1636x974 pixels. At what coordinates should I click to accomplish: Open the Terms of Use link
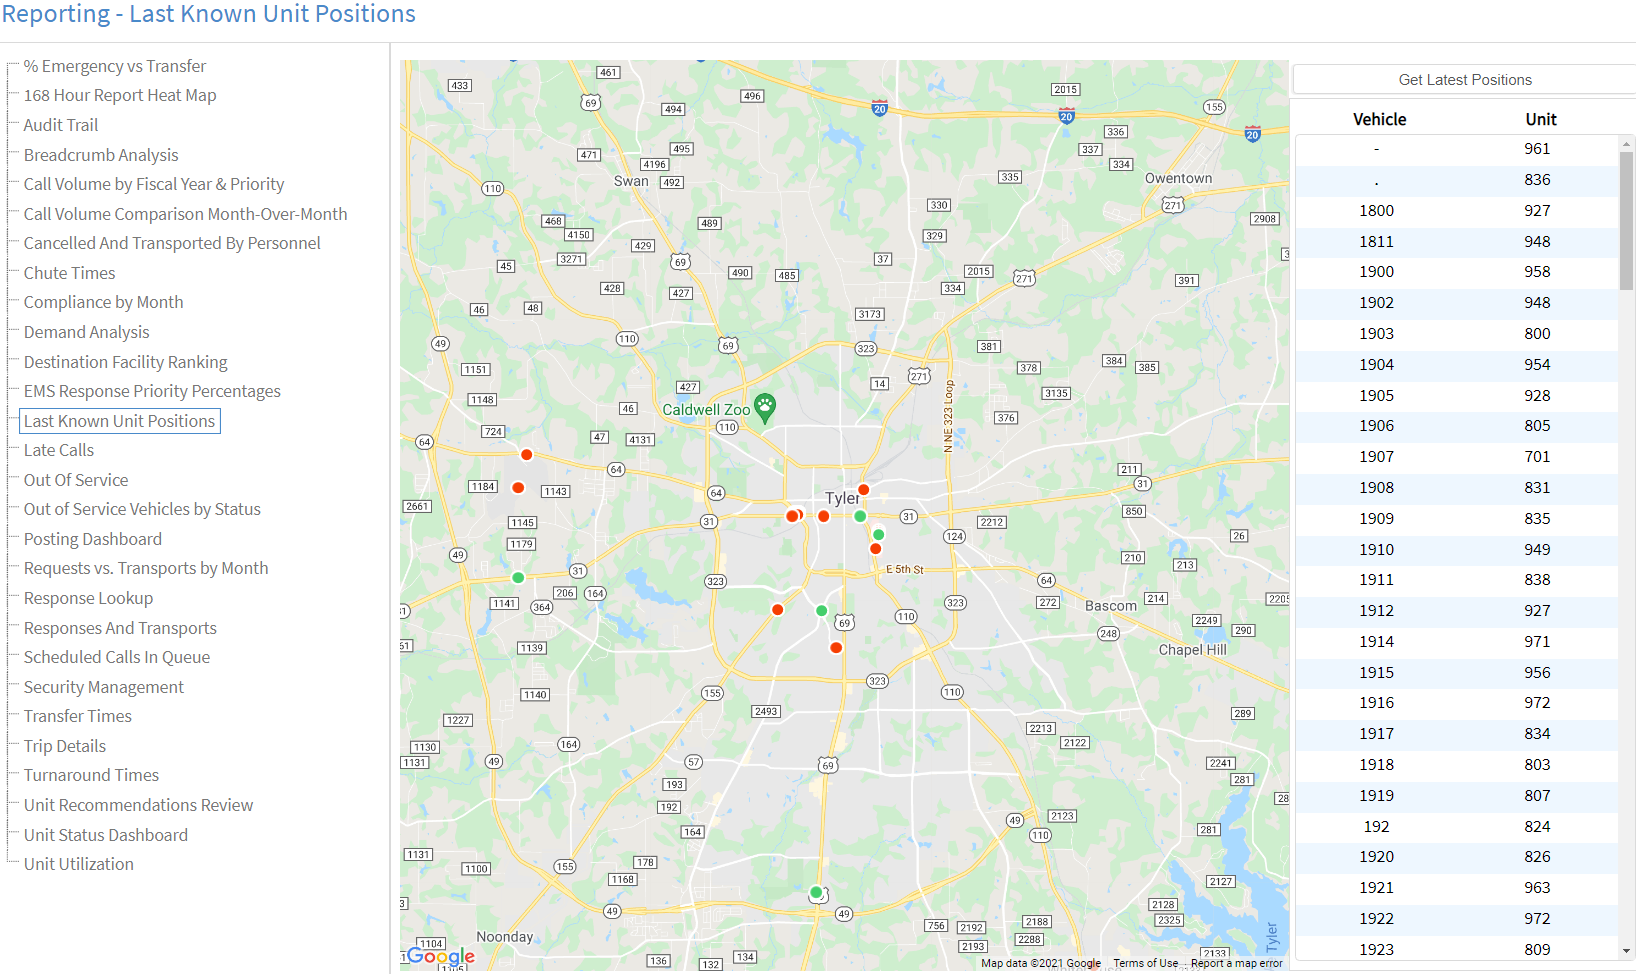(1145, 963)
